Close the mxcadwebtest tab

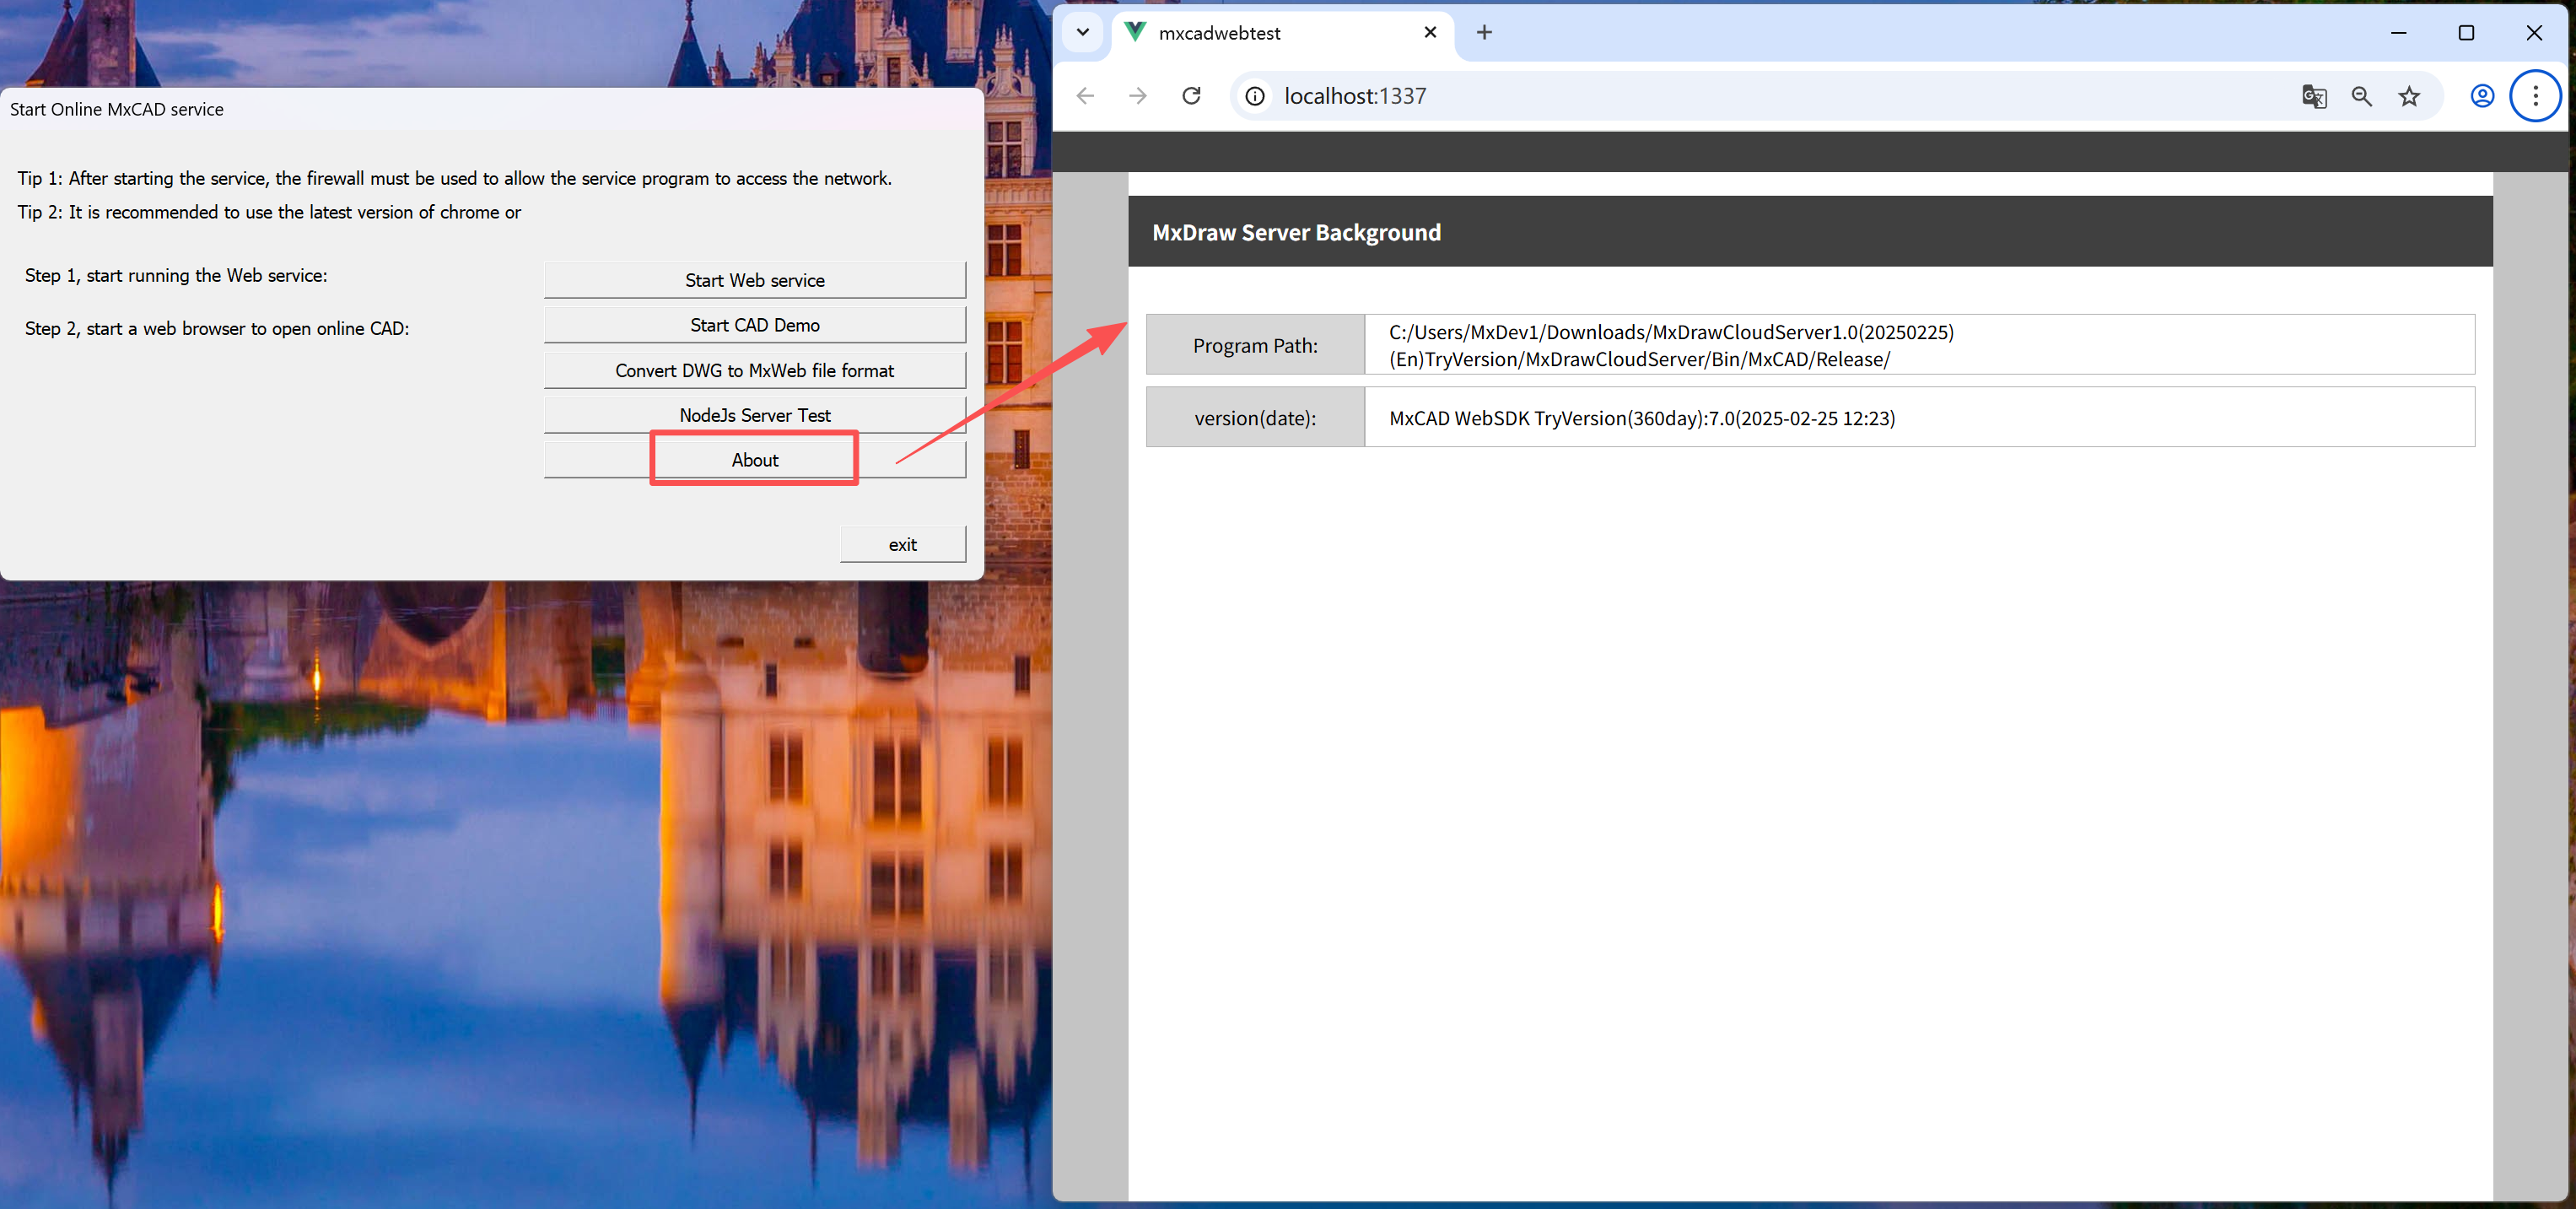coord(1430,32)
